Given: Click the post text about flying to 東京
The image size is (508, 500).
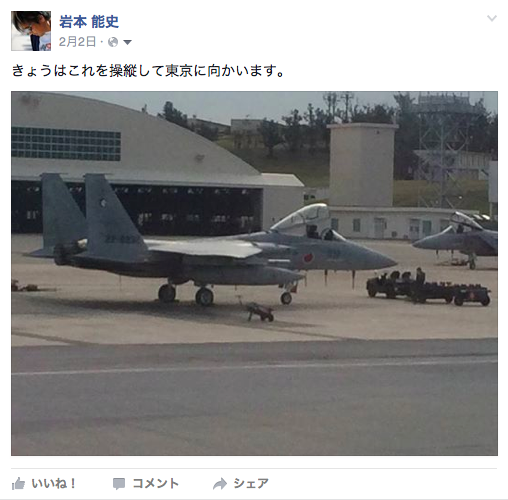Looking at the screenshot, I should tap(148, 71).
